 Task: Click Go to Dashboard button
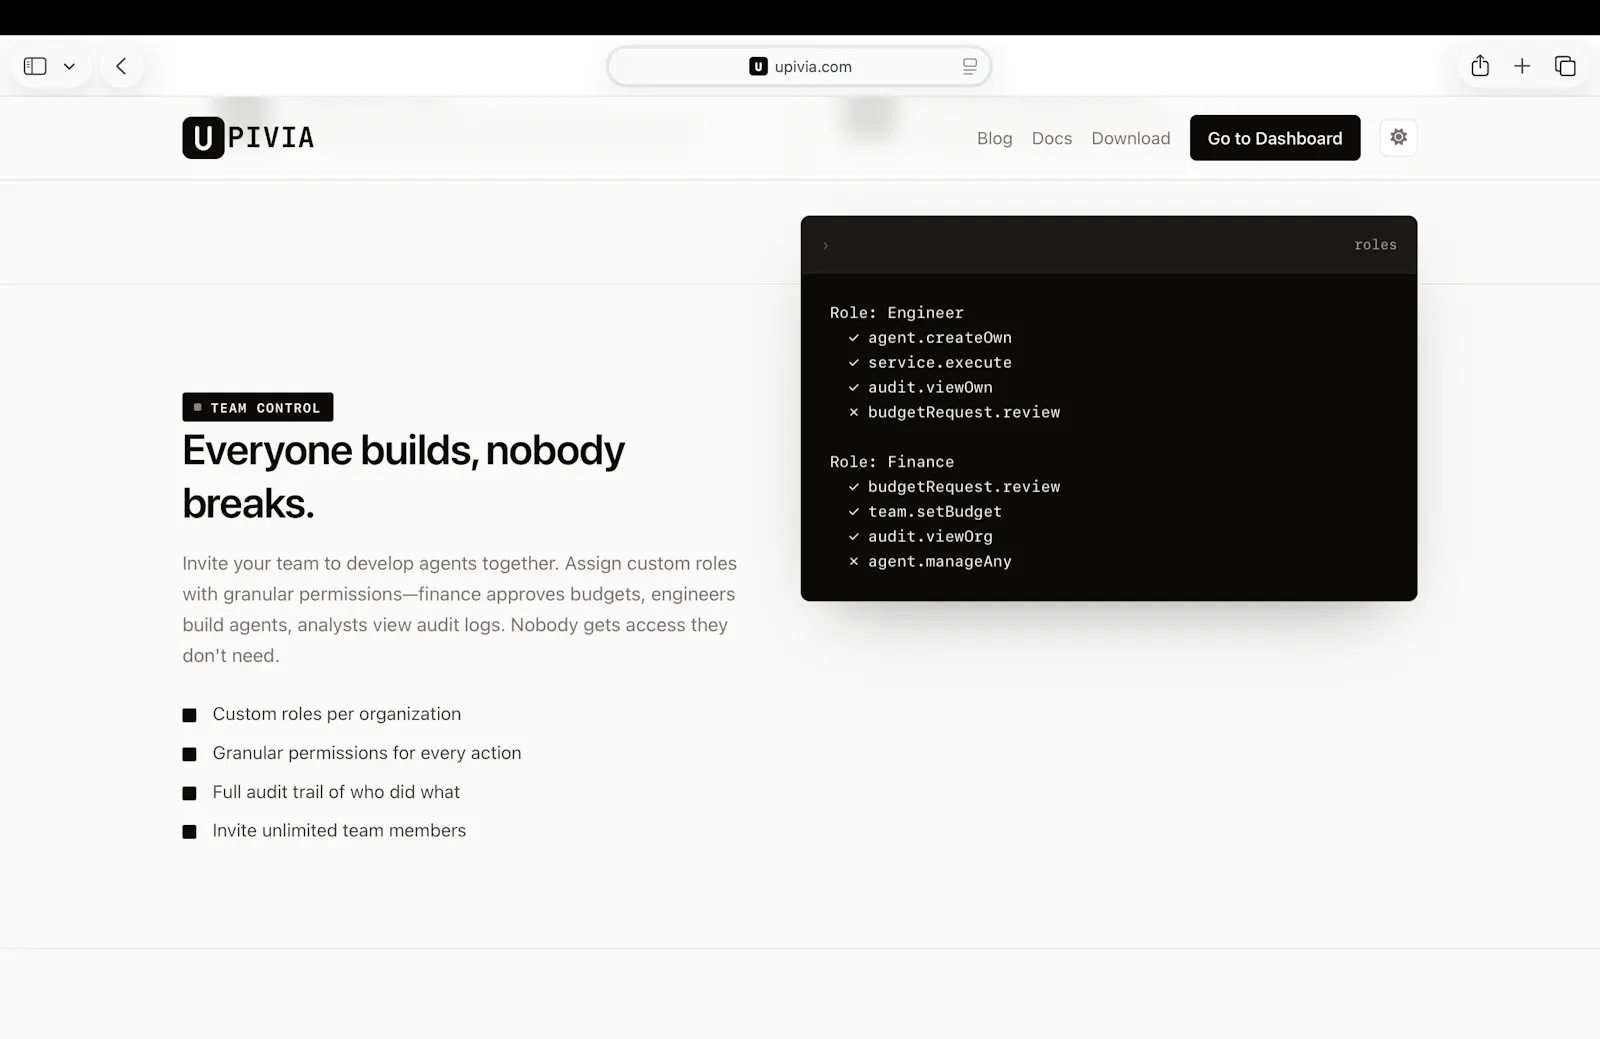pyautogui.click(x=1275, y=138)
